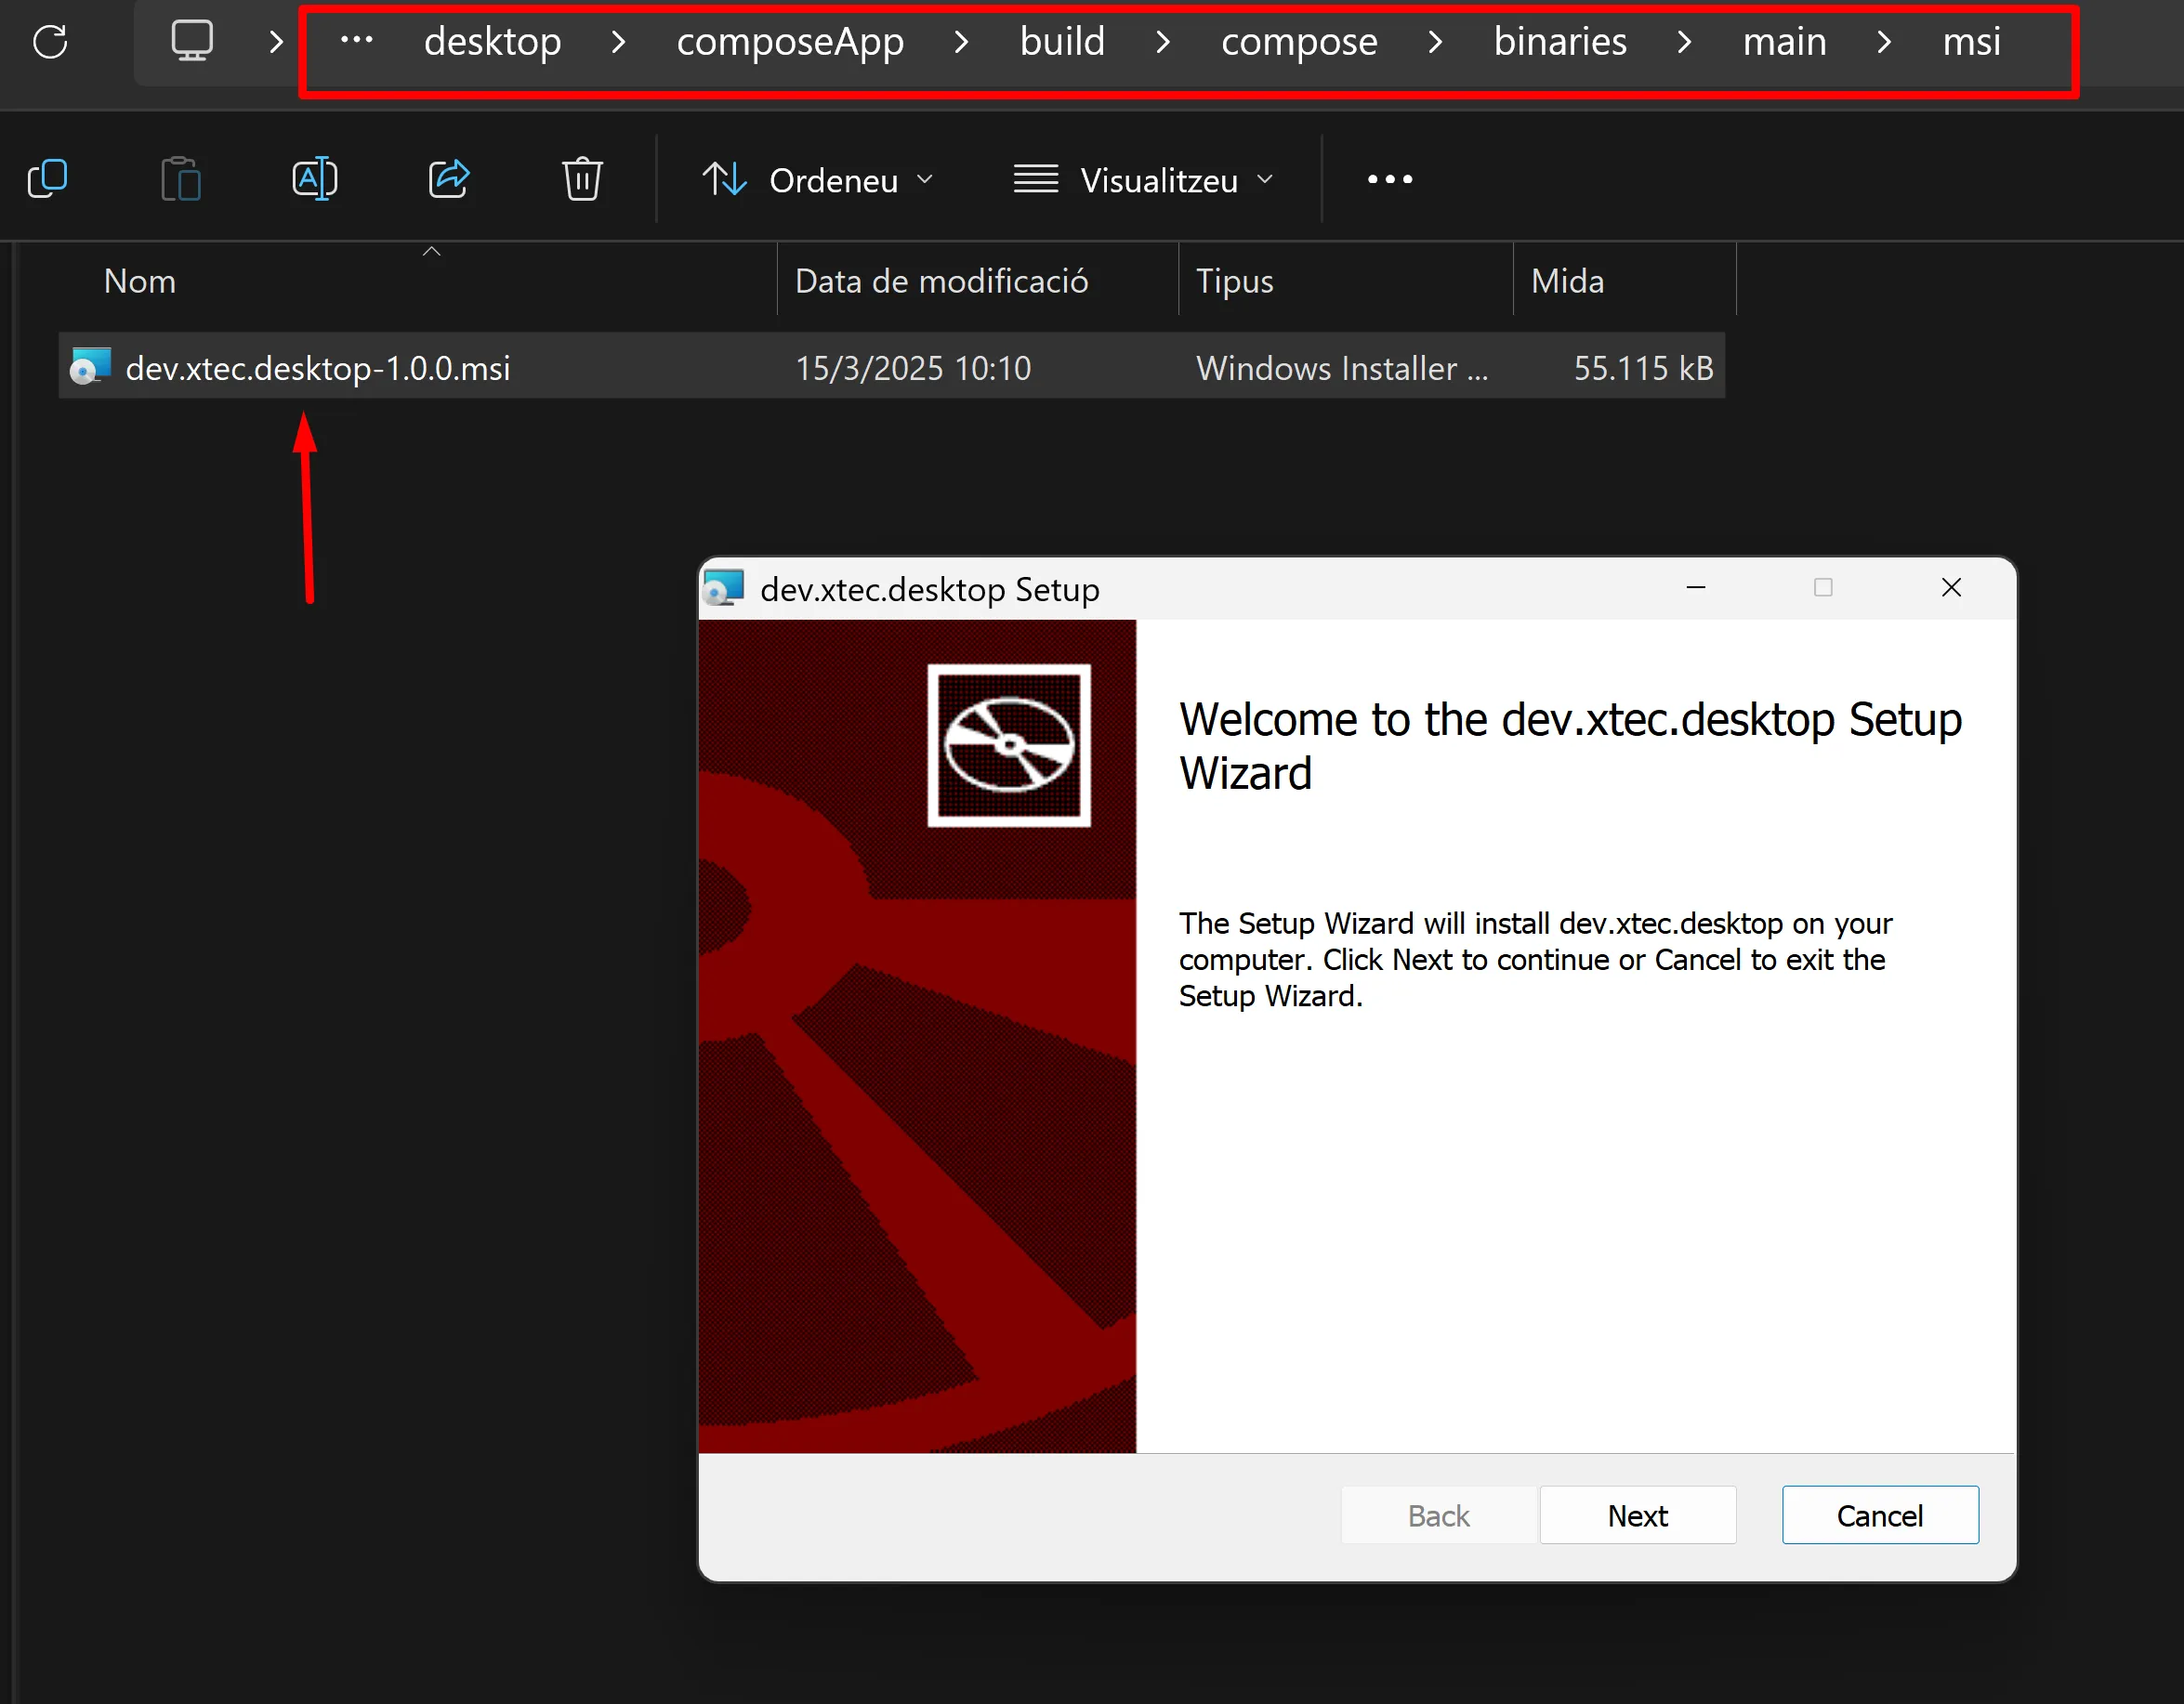This screenshot has height=1704, width=2184.
Task: Click the refresh icon in address bar
Action: click(50, 42)
